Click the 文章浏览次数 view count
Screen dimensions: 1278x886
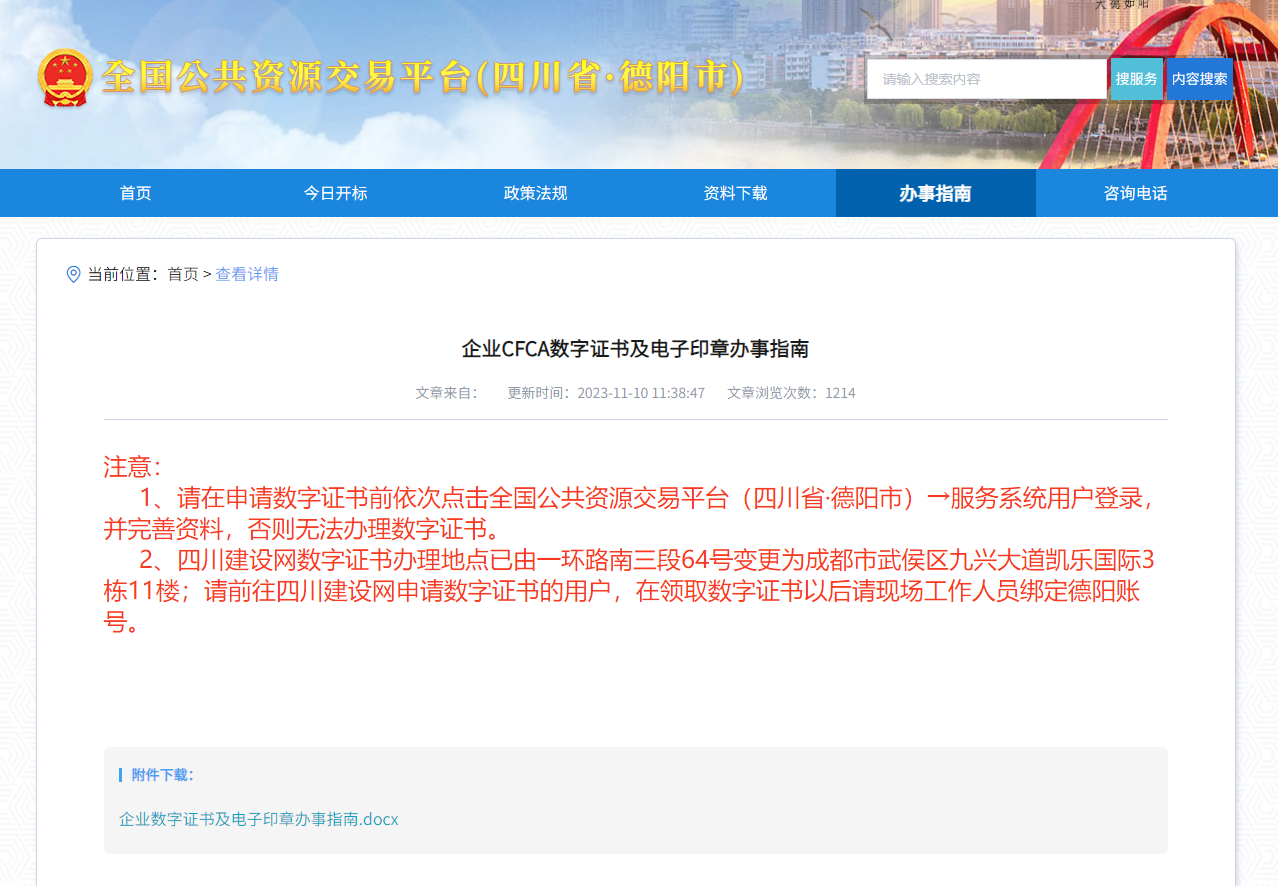pyautogui.click(x=791, y=393)
